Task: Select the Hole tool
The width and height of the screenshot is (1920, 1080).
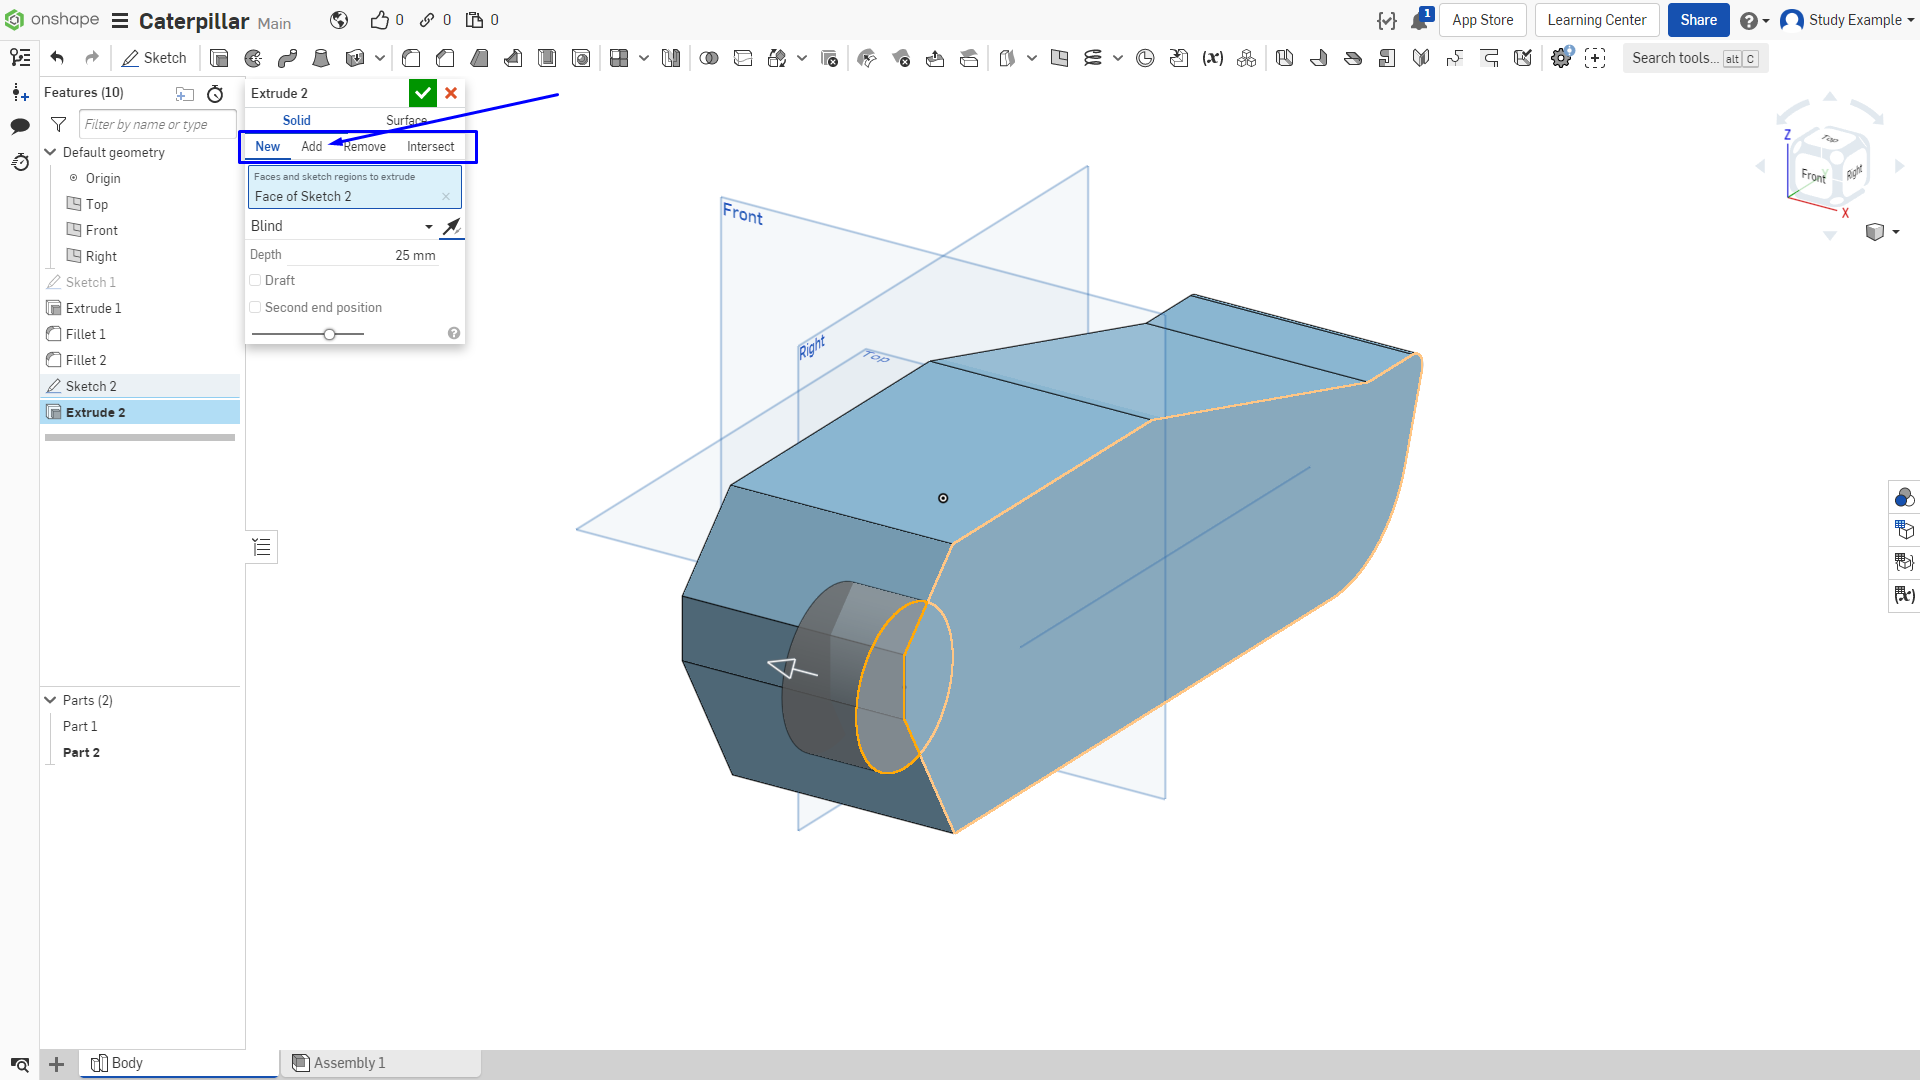Action: (x=581, y=58)
